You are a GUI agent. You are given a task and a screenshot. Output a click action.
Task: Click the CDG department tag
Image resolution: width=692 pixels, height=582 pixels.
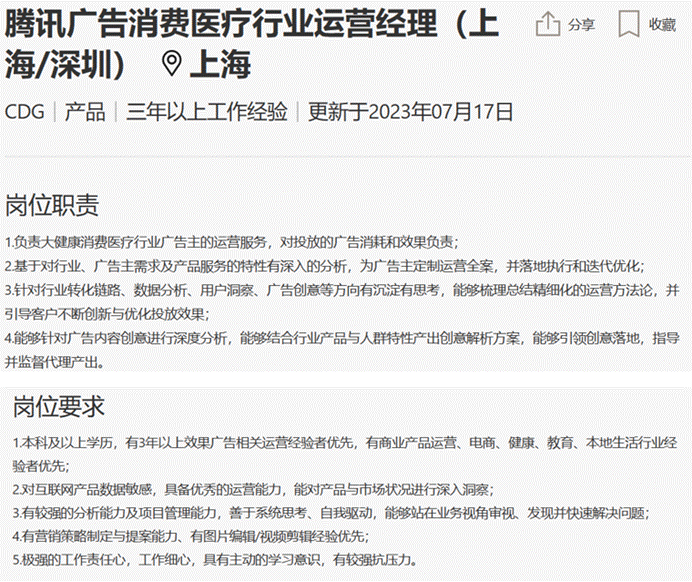(25, 112)
